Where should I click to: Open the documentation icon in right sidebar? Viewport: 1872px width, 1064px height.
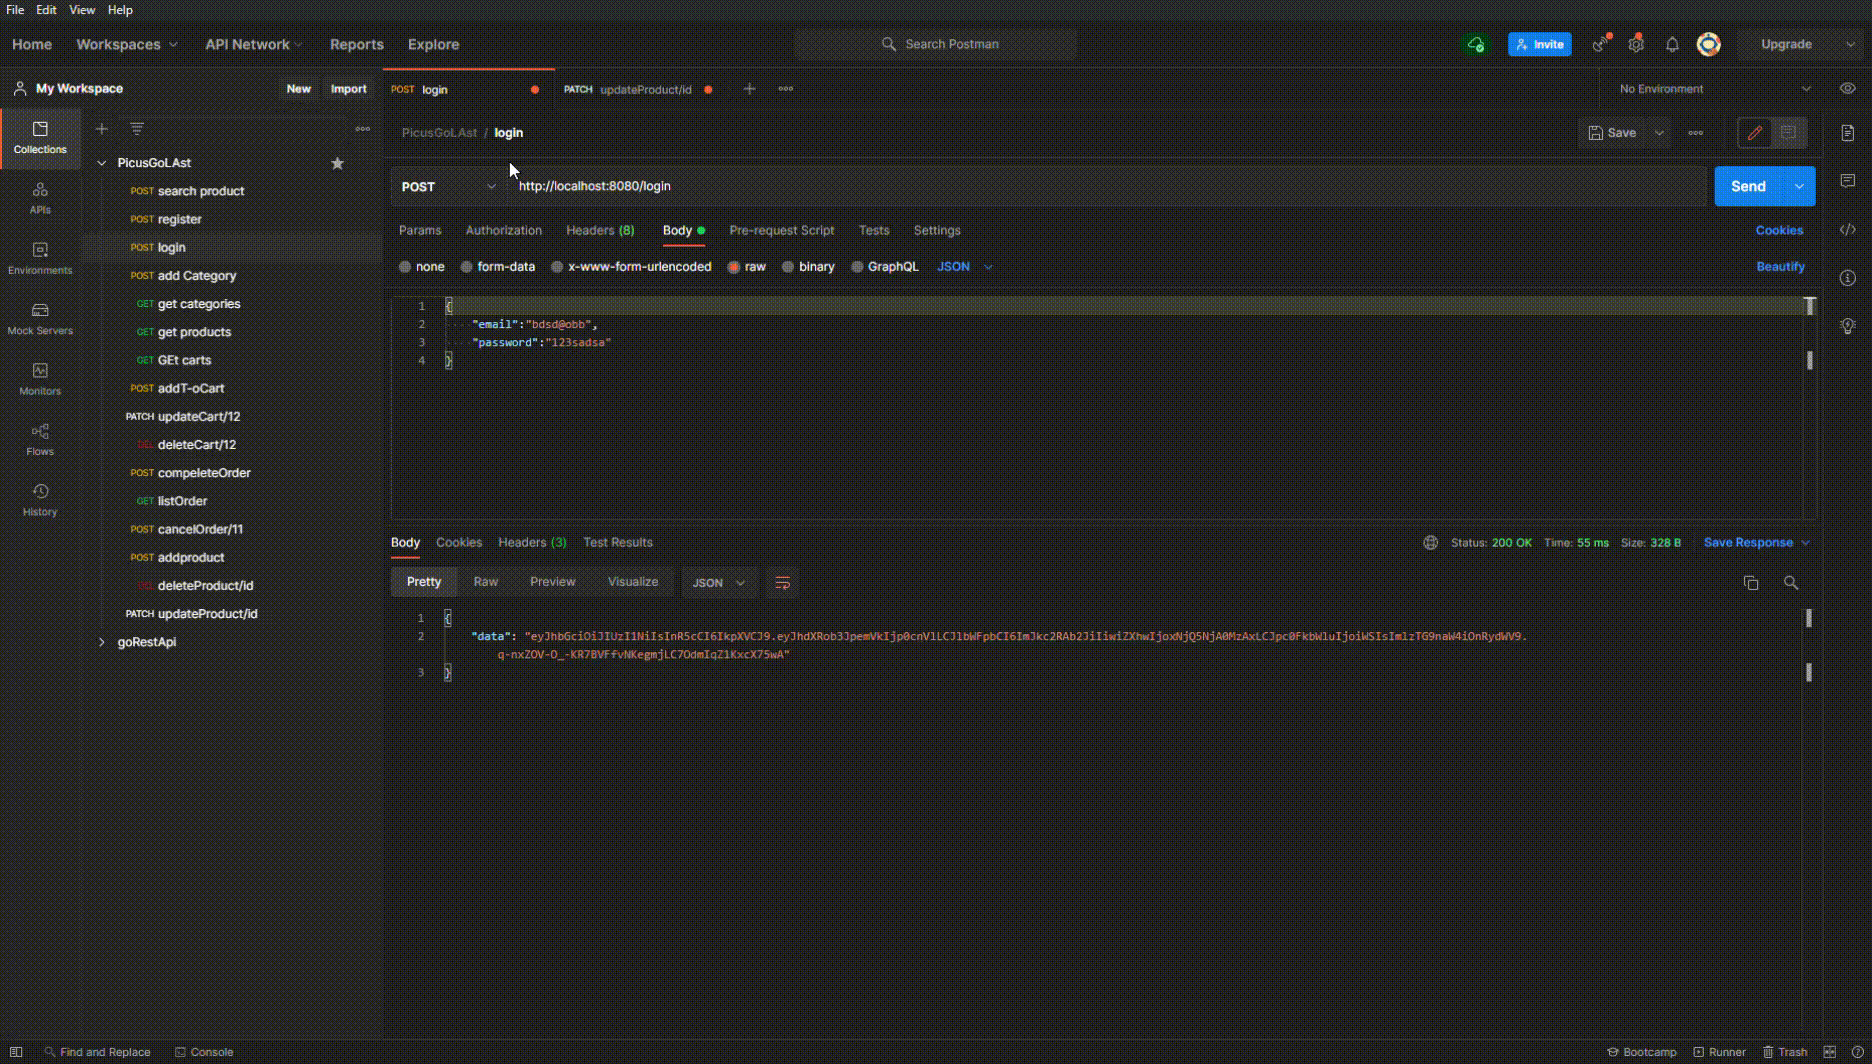tap(1847, 132)
